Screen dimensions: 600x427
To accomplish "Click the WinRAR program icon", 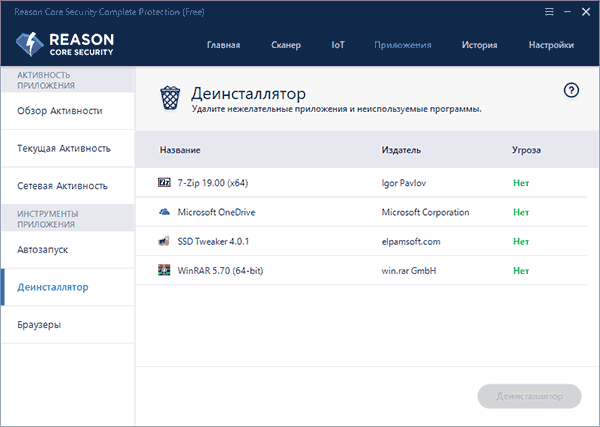I will (x=165, y=270).
